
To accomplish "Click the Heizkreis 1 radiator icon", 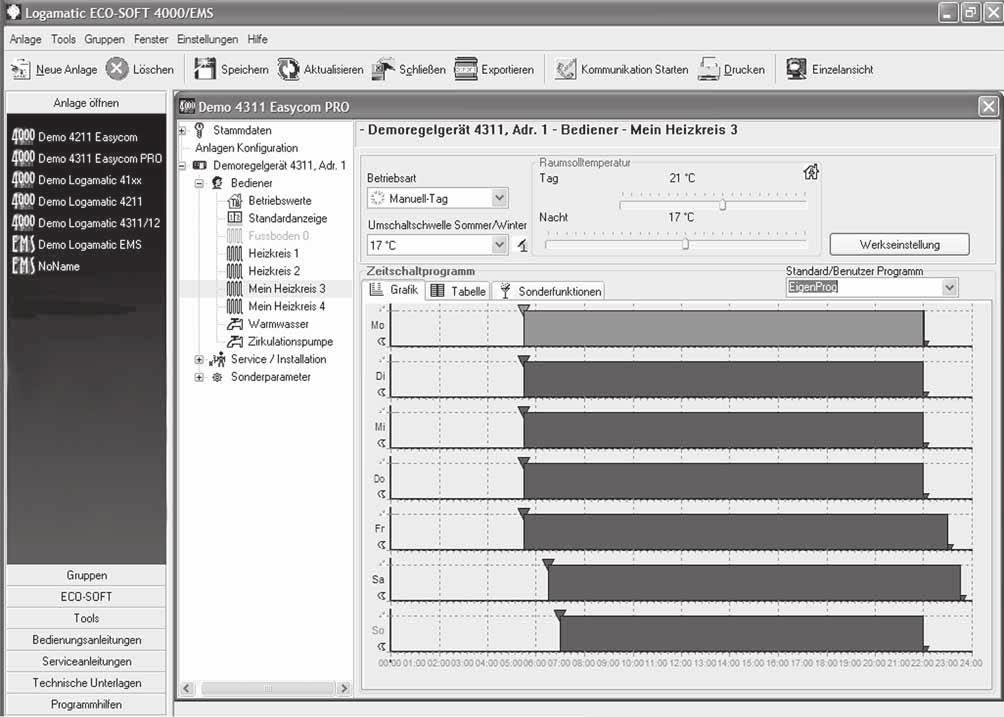I will 234,254.
